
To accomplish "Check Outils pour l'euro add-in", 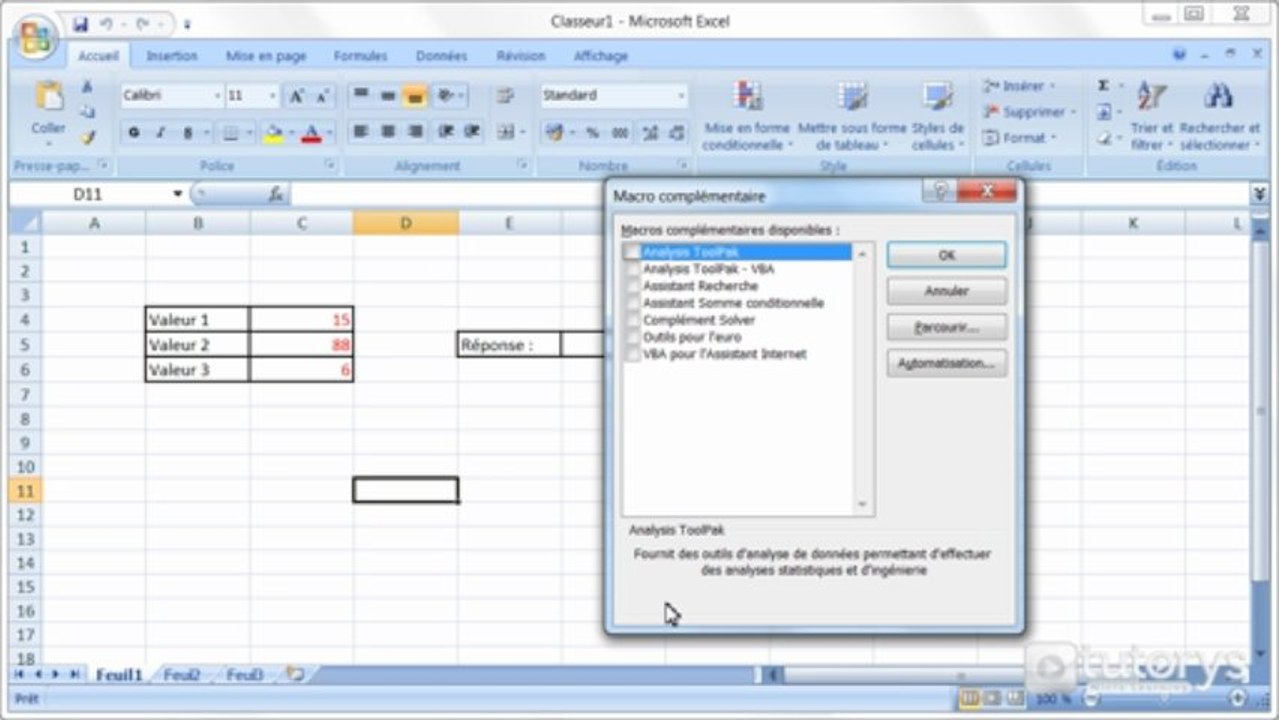I will [x=631, y=337].
